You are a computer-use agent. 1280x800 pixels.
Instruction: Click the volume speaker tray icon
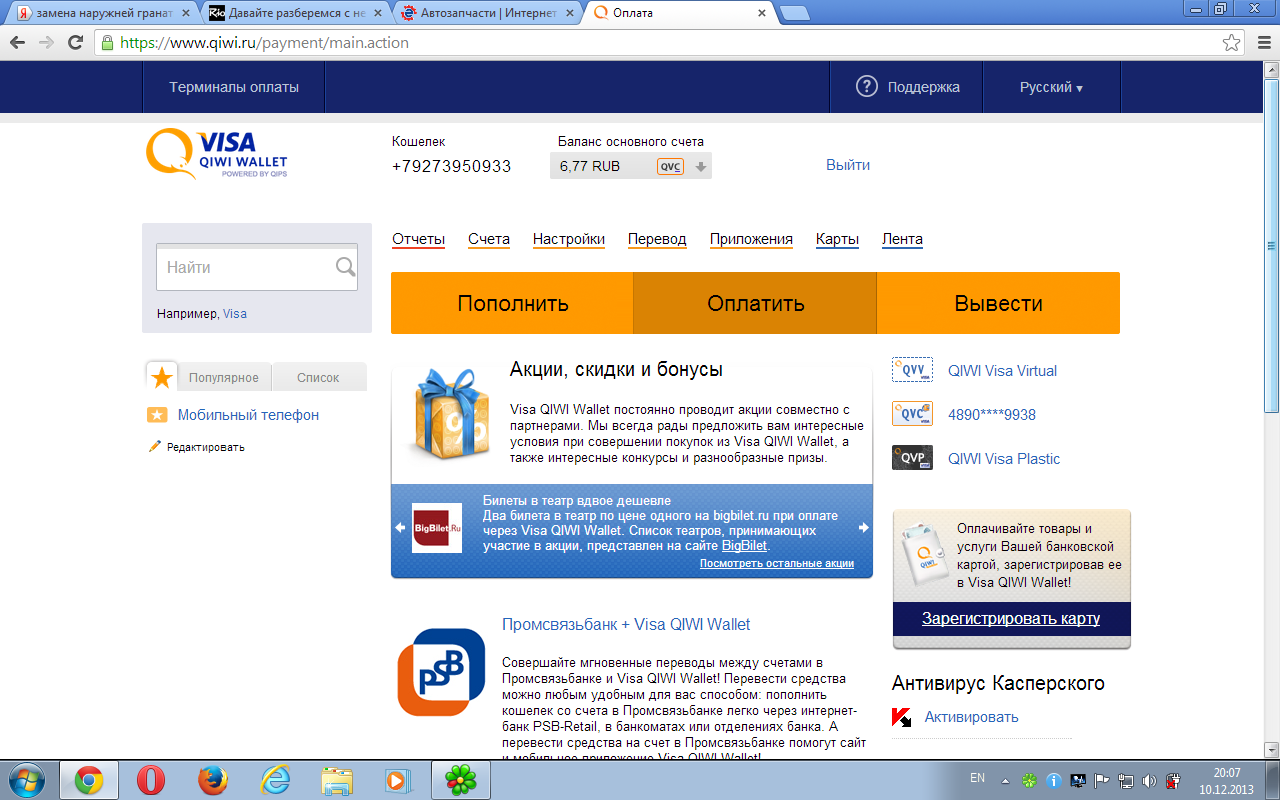click(1149, 781)
